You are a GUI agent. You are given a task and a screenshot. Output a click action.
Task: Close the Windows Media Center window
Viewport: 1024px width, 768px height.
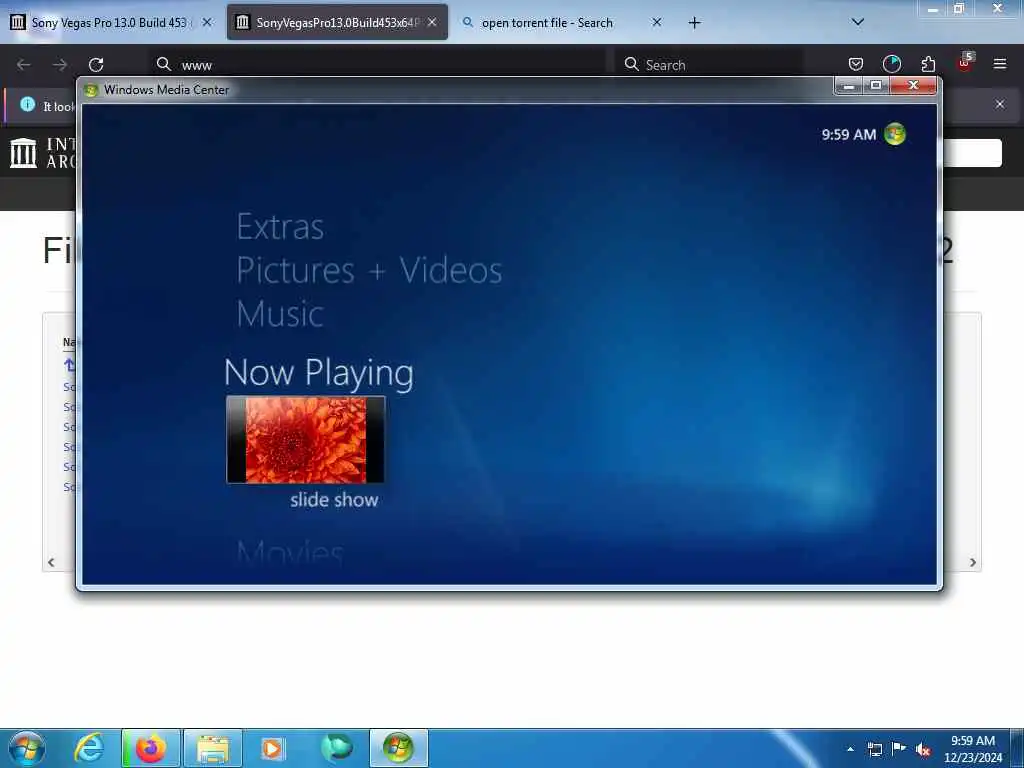click(914, 86)
